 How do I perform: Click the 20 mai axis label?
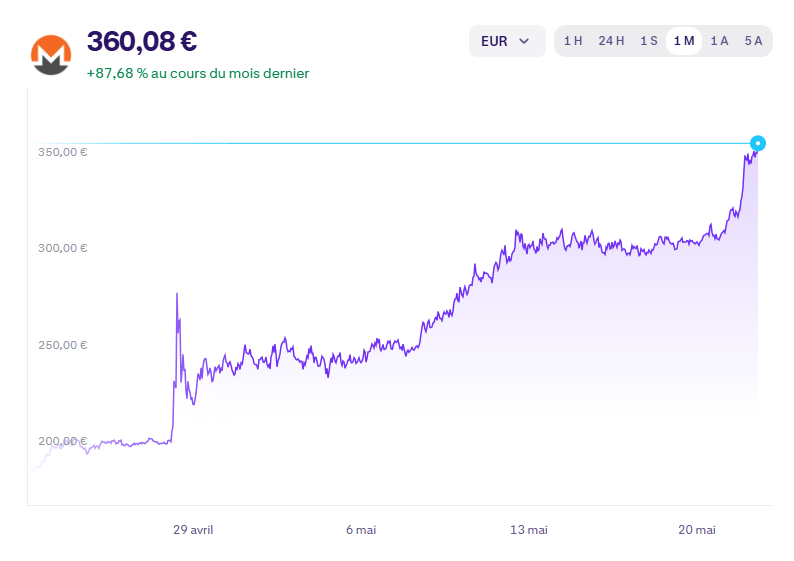tap(697, 530)
